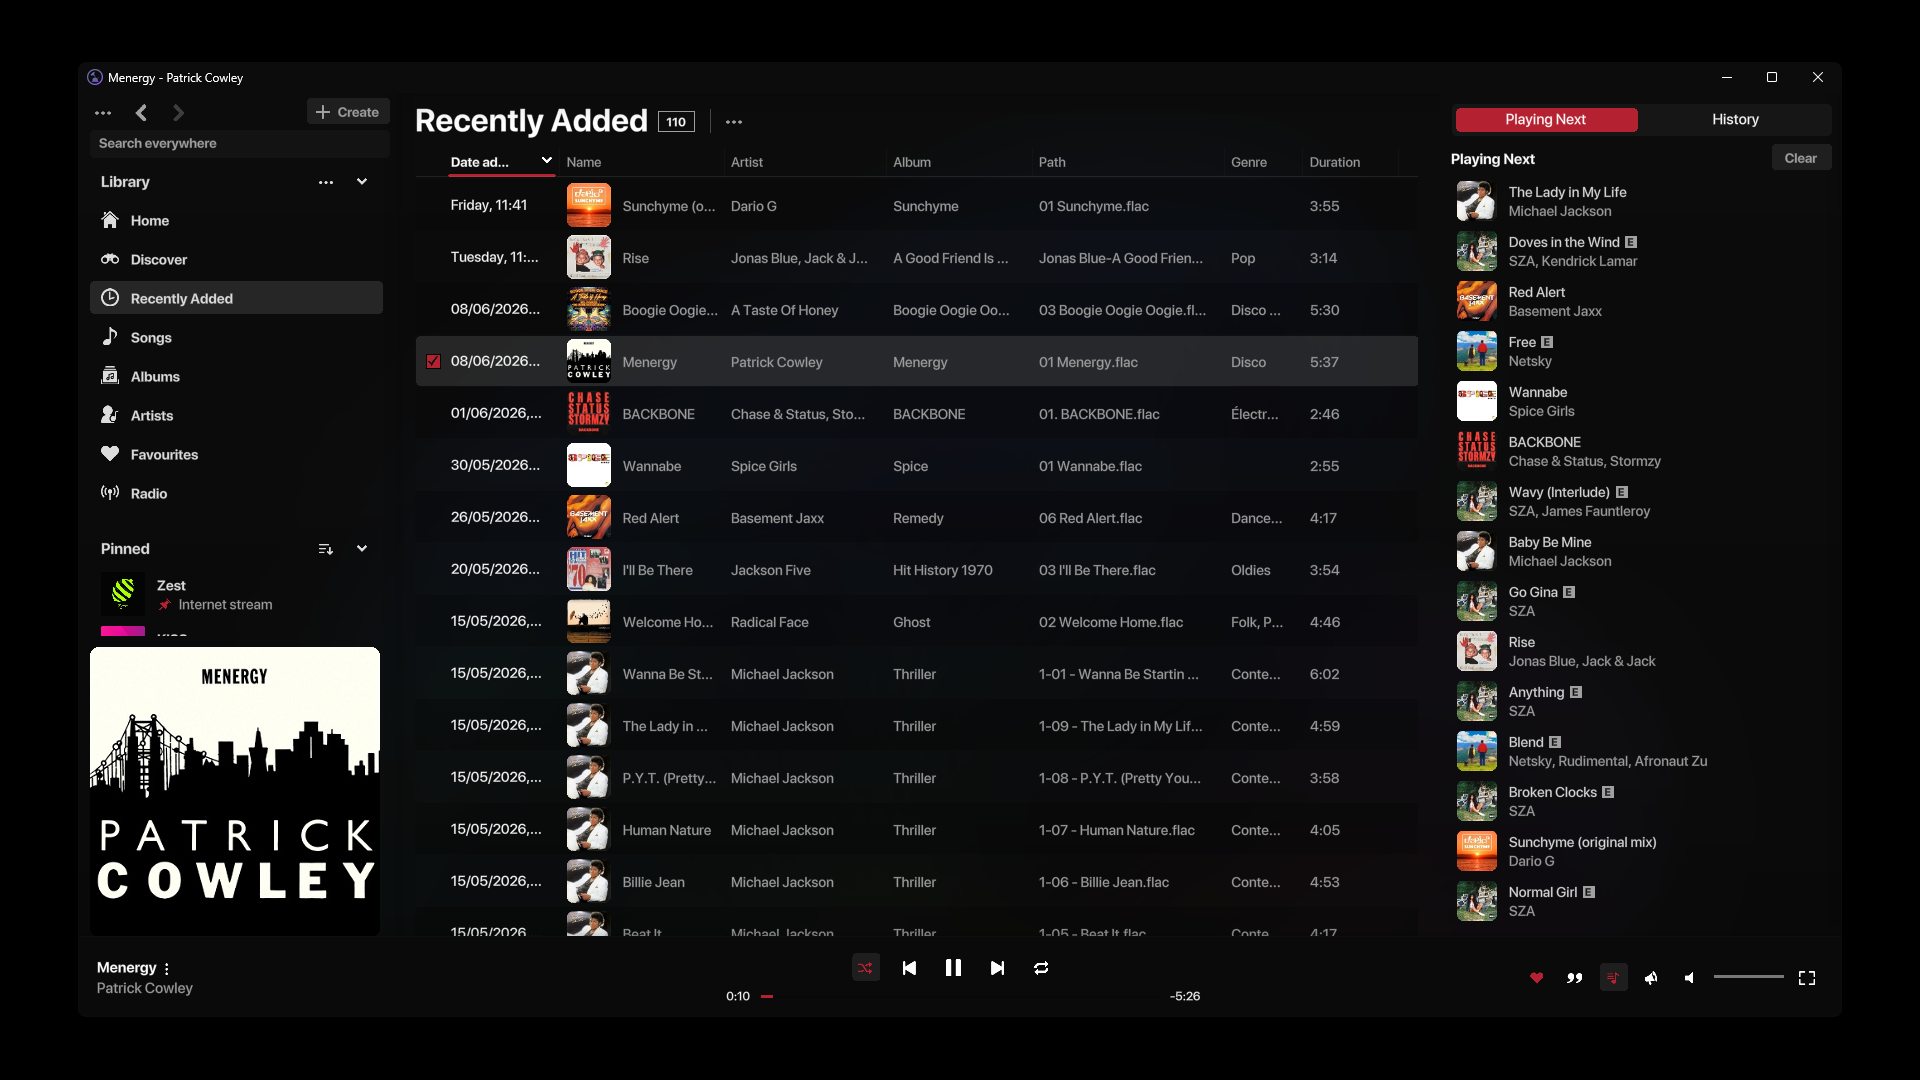Enter fullscreen mode
This screenshot has height=1080, width=1920.
tap(1807, 978)
